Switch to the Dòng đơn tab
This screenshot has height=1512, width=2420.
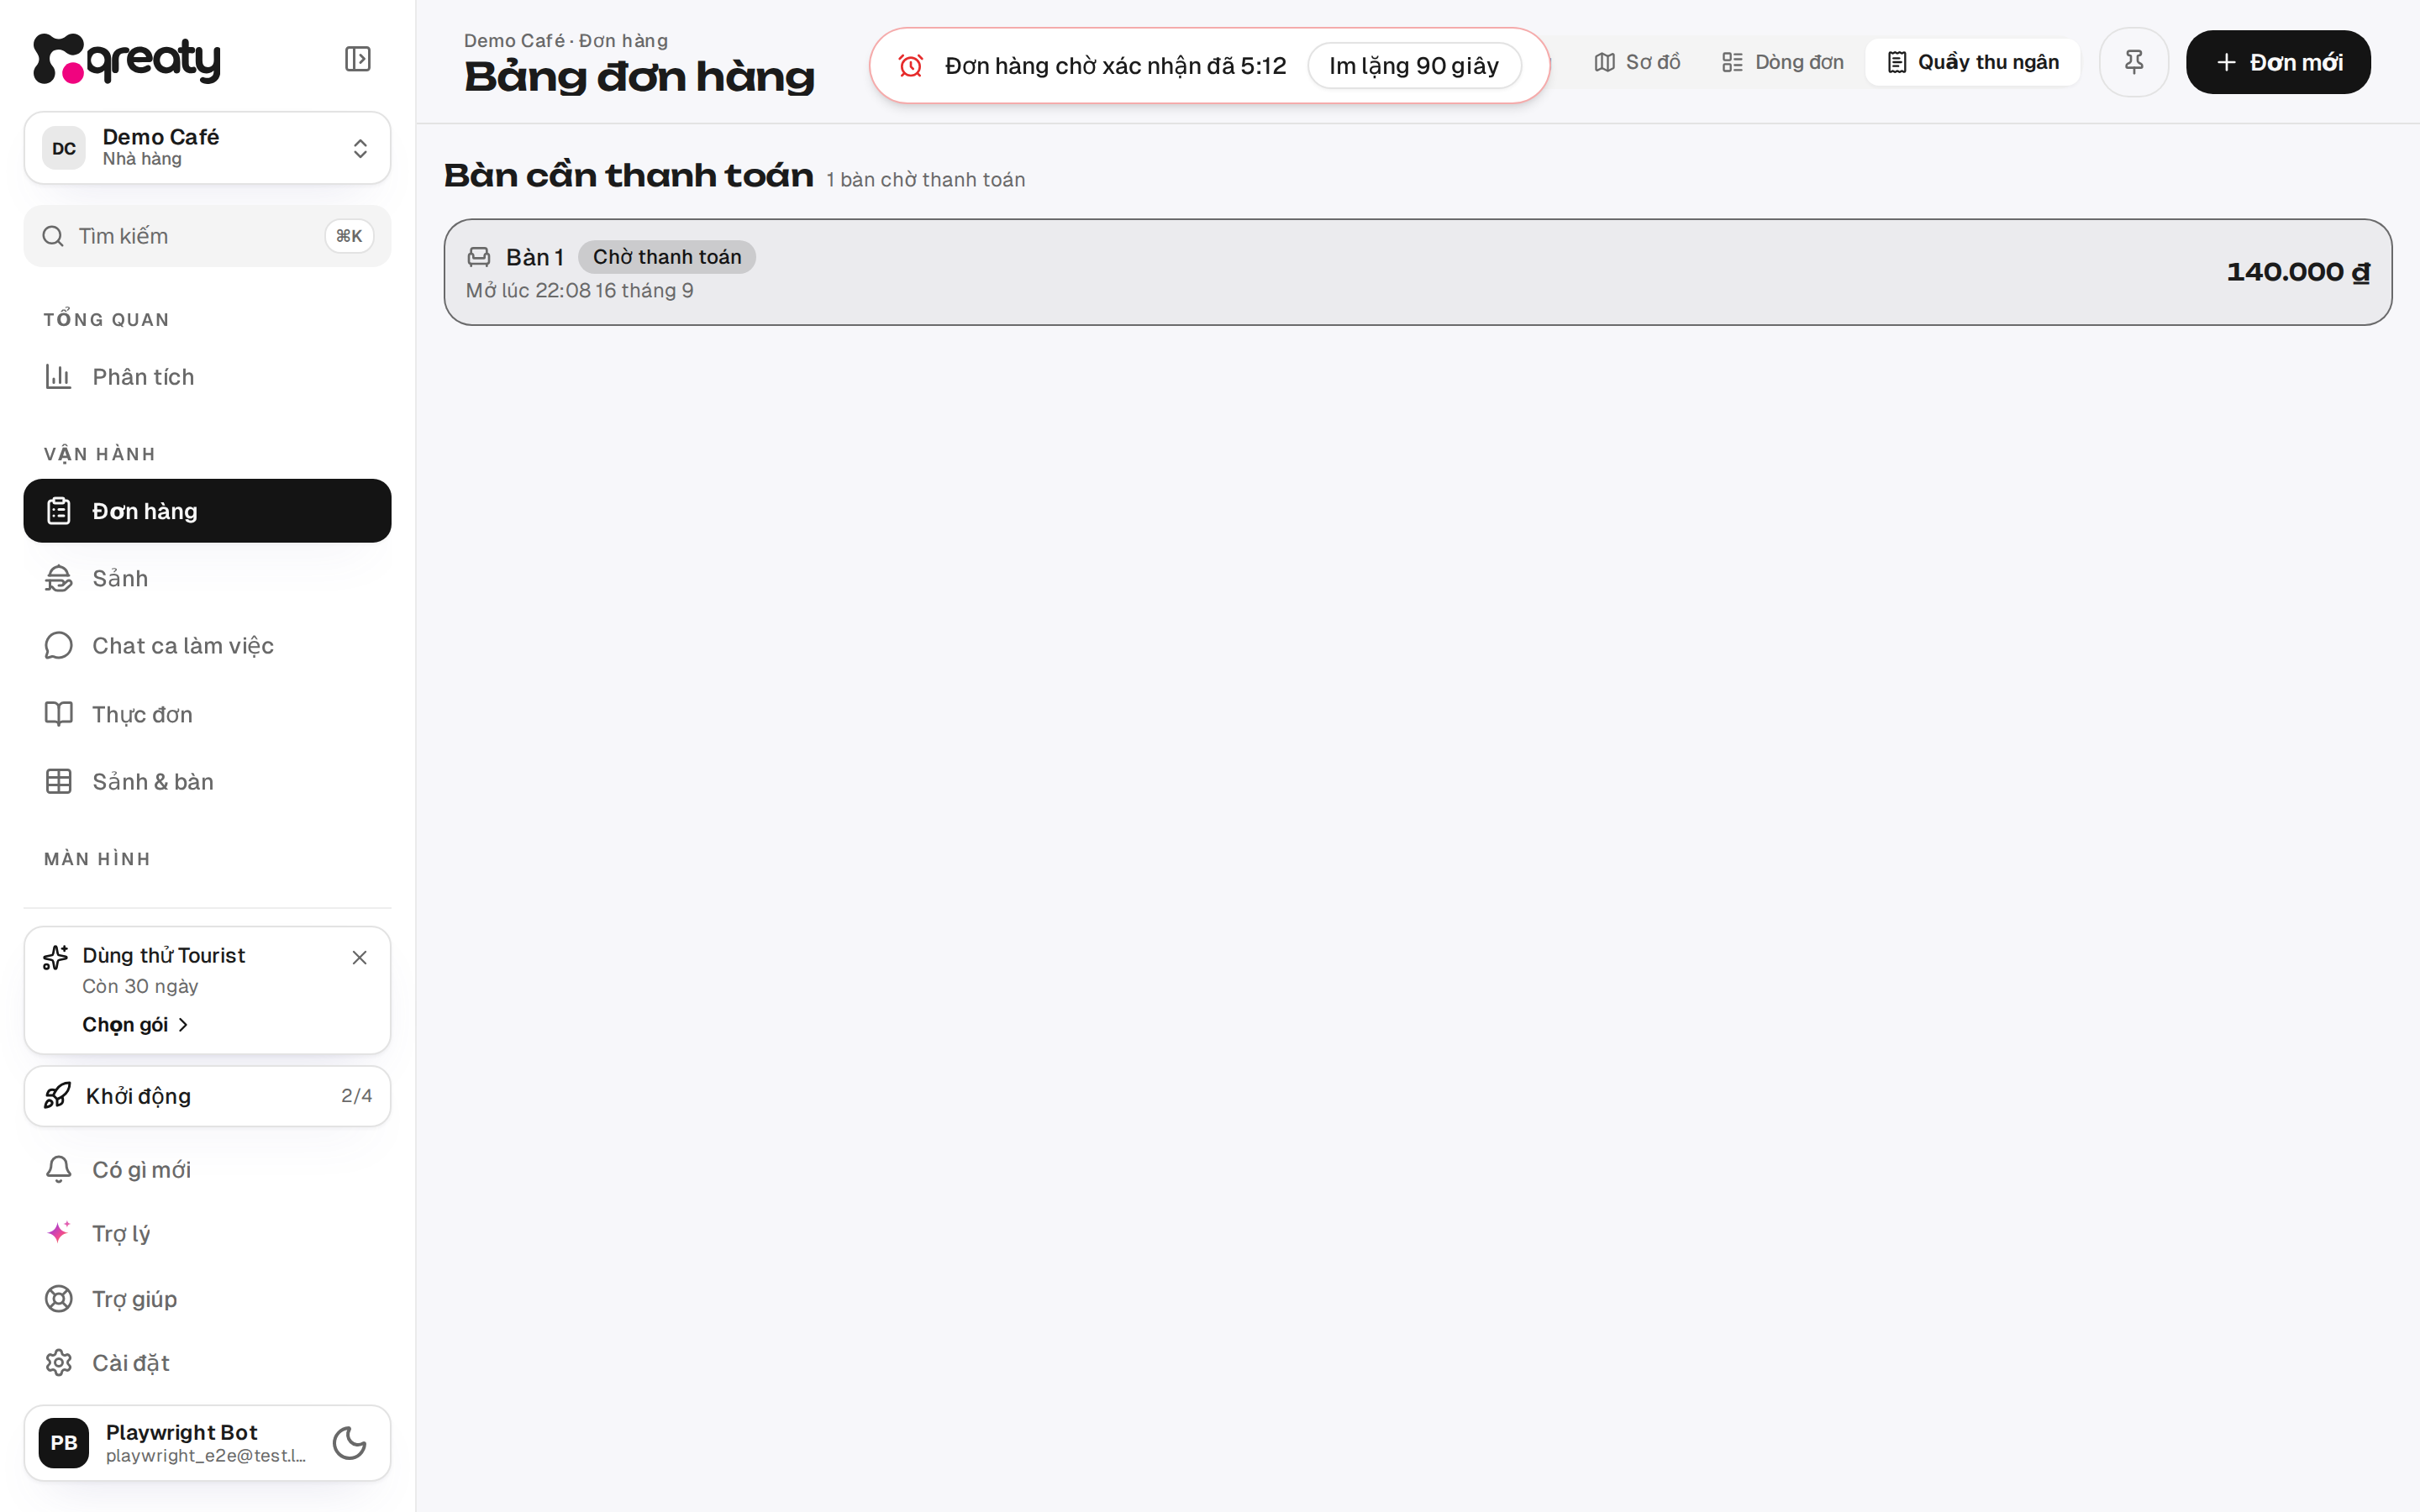1782,62
